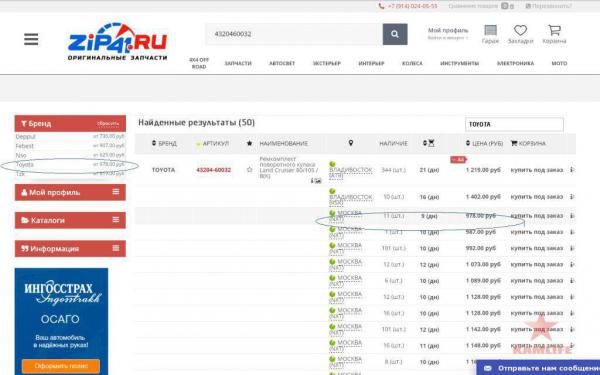Click the magnifier search button
Image resolution: width=600 pixels, height=375 pixels.
(395, 34)
